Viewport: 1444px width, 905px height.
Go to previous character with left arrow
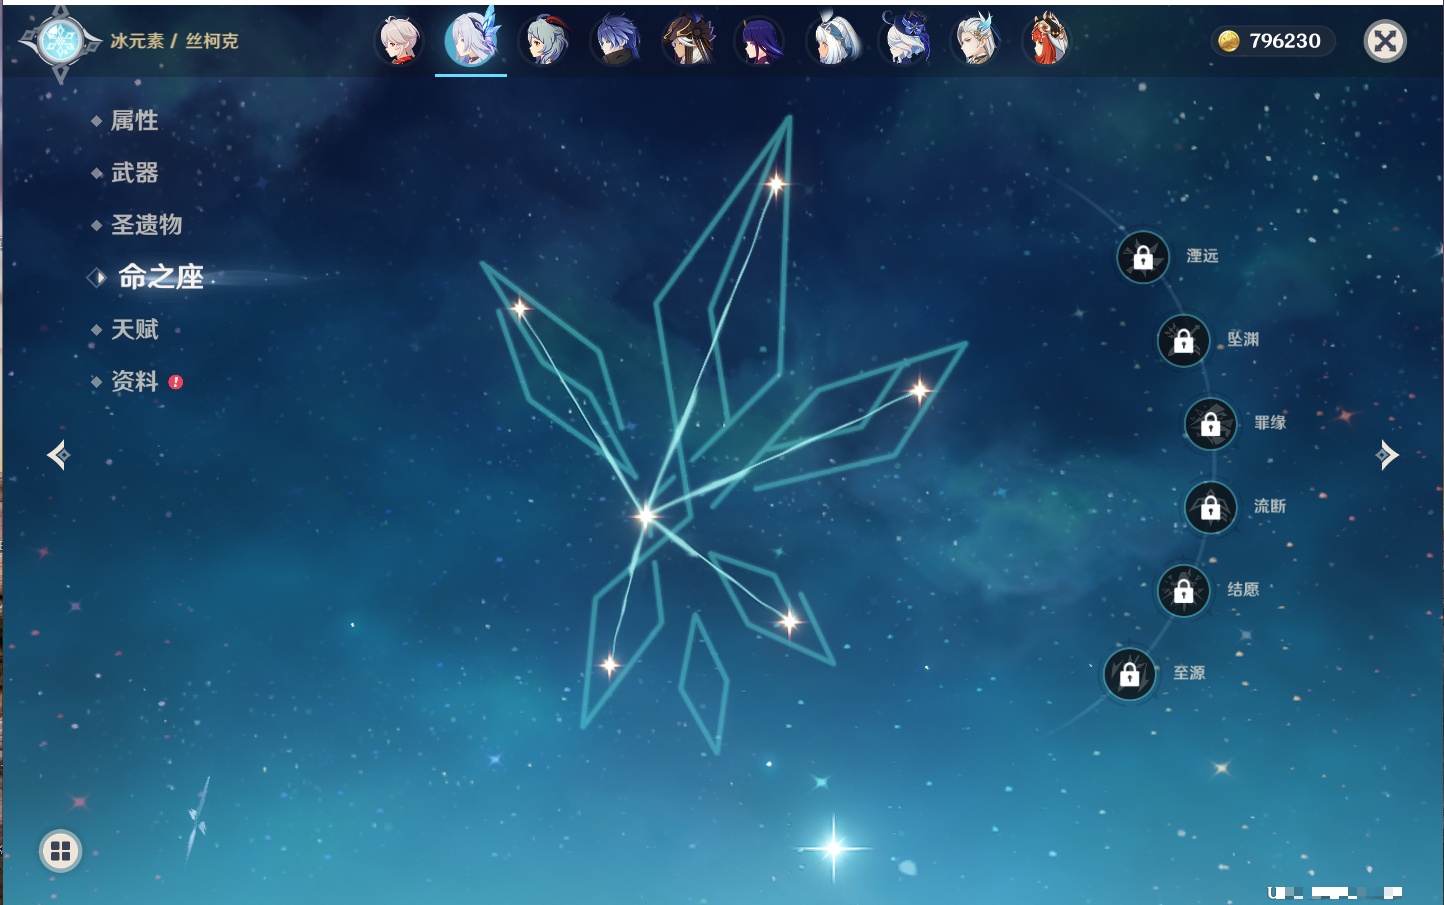58,455
